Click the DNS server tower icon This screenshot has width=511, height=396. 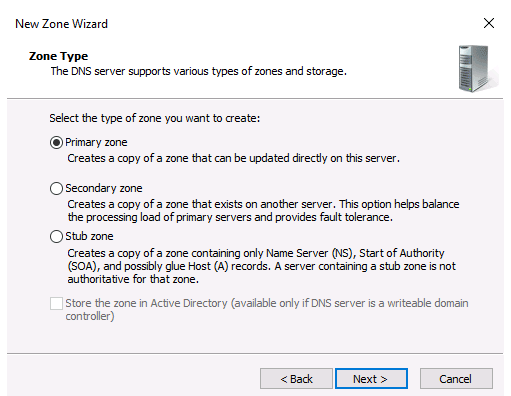pos(477,69)
